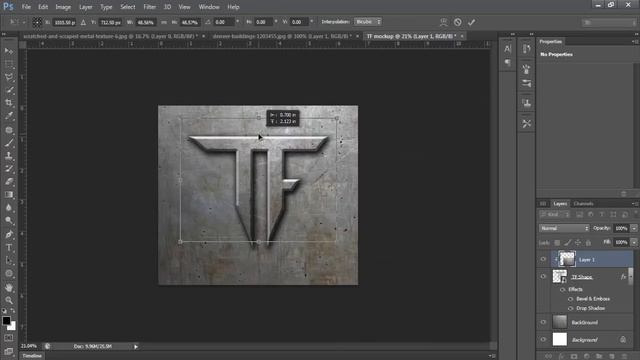The height and width of the screenshot is (360, 640).
Task: Select Layer 1 thumbnail
Action: pos(567,259)
